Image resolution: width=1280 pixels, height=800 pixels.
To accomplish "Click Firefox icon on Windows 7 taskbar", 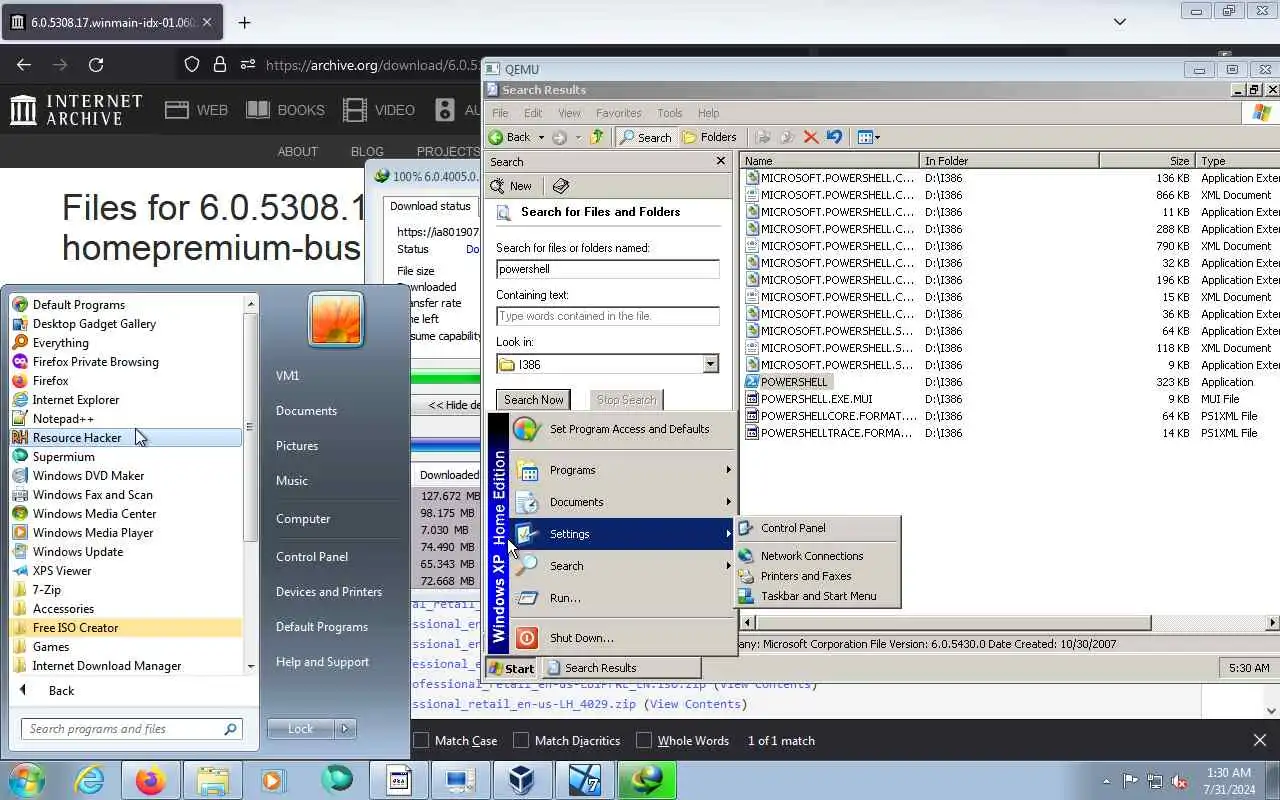I will pos(151,780).
